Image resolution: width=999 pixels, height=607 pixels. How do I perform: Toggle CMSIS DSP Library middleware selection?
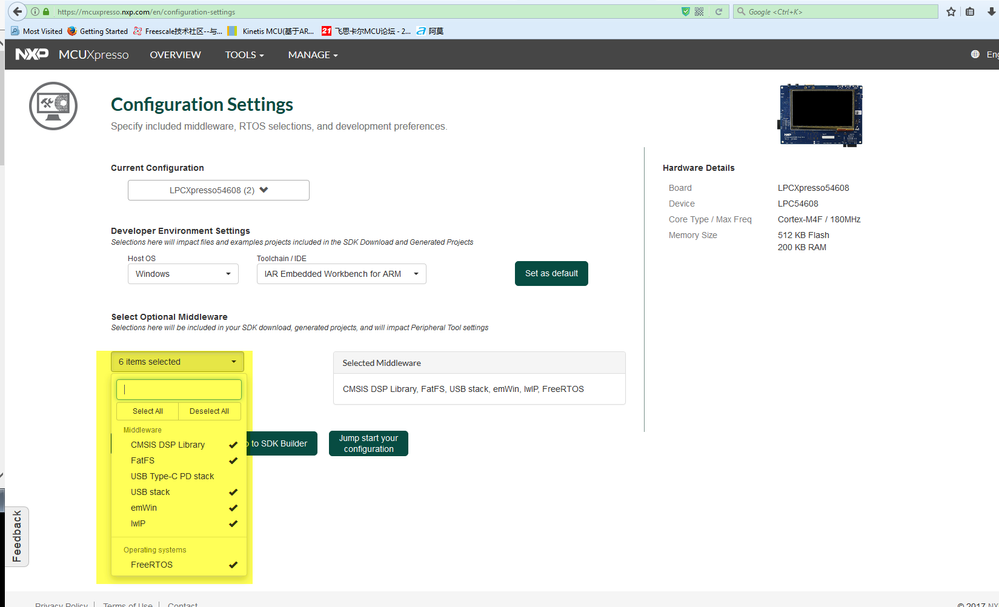(178, 445)
